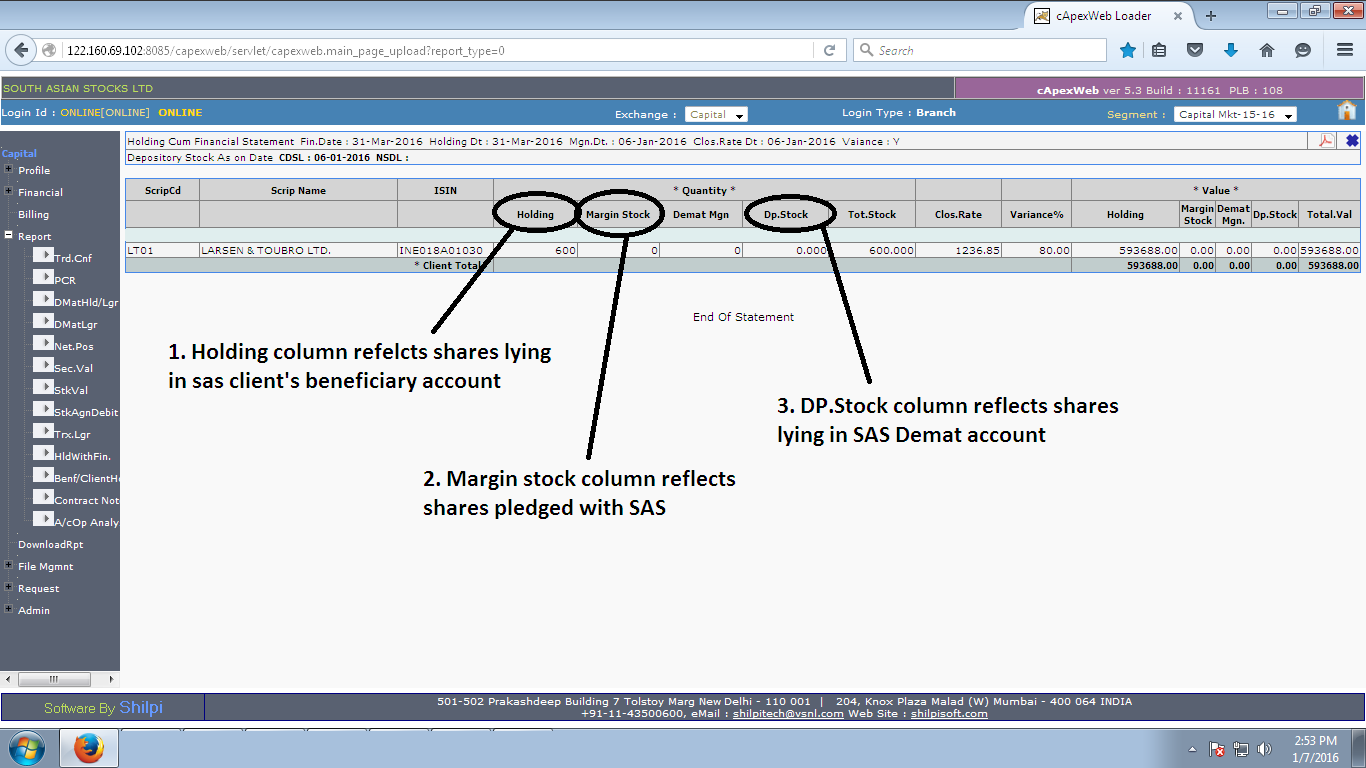Open the HldWithFin. report
This screenshot has width=1366, height=768.
(x=82, y=456)
